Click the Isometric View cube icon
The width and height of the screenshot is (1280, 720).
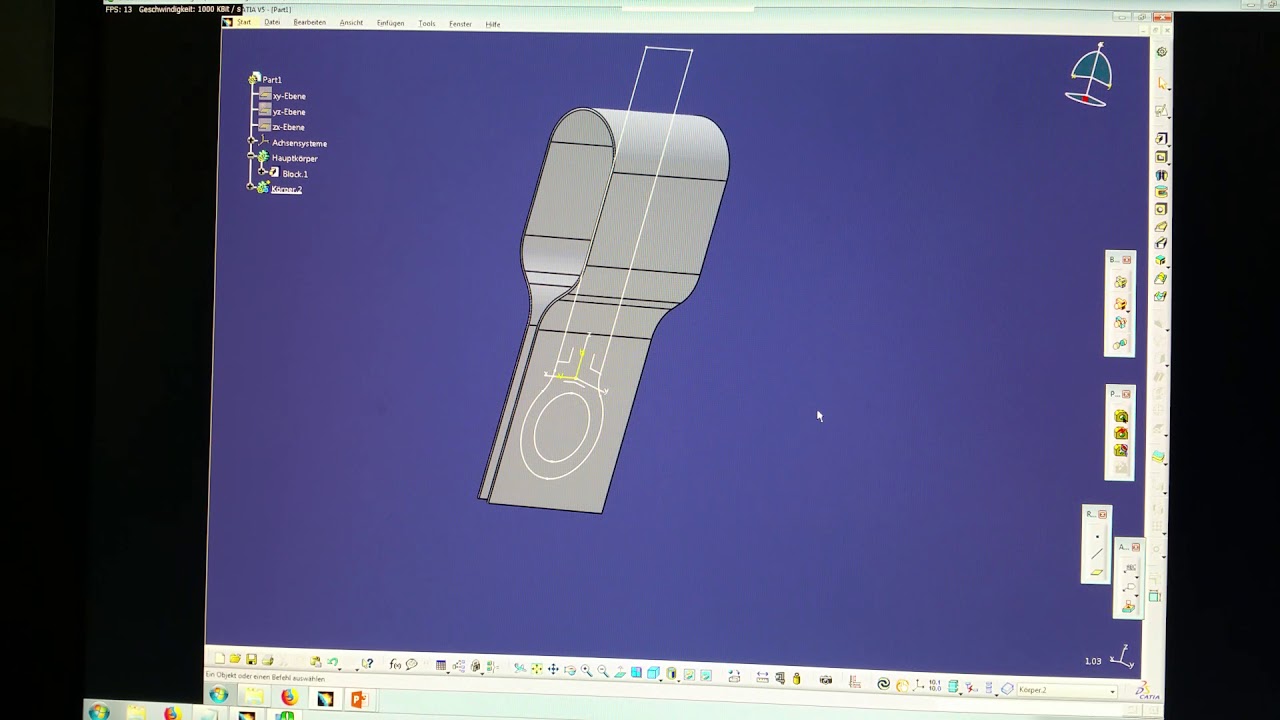click(x=653, y=672)
